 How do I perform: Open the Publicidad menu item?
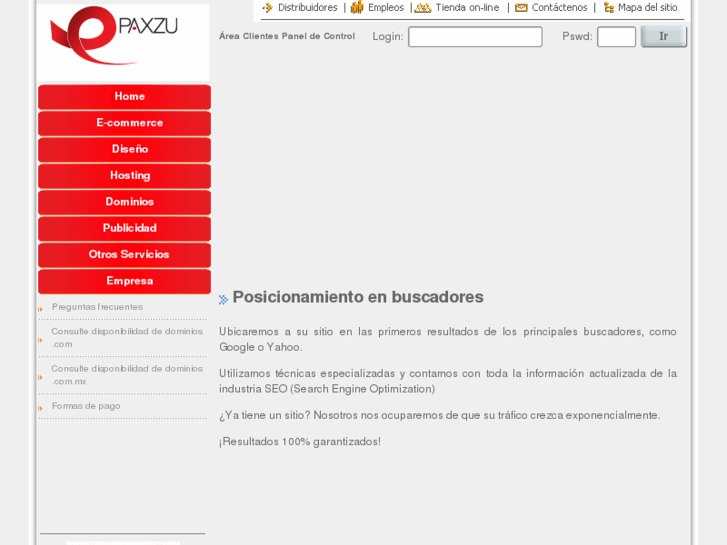[124, 229]
